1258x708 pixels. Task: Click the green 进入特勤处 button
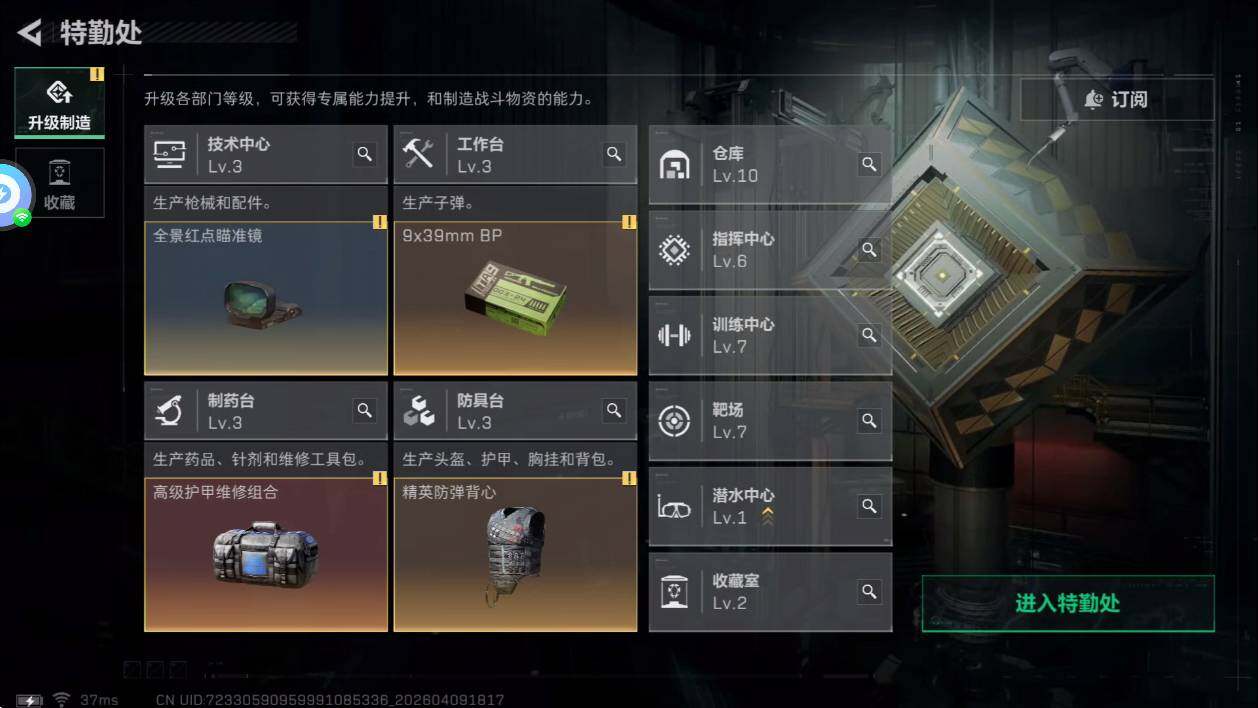pos(1068,603)
